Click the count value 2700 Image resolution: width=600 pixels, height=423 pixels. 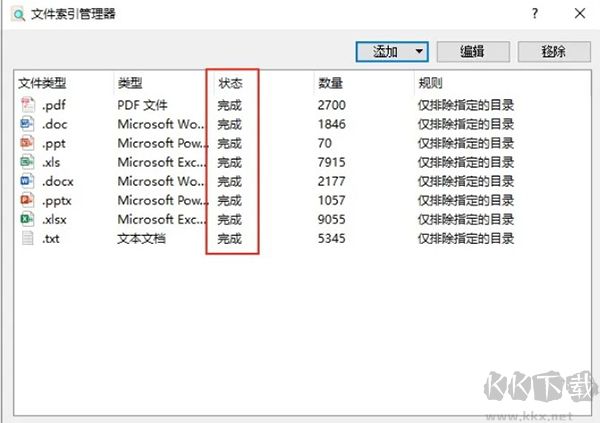[x=331, y=105]
